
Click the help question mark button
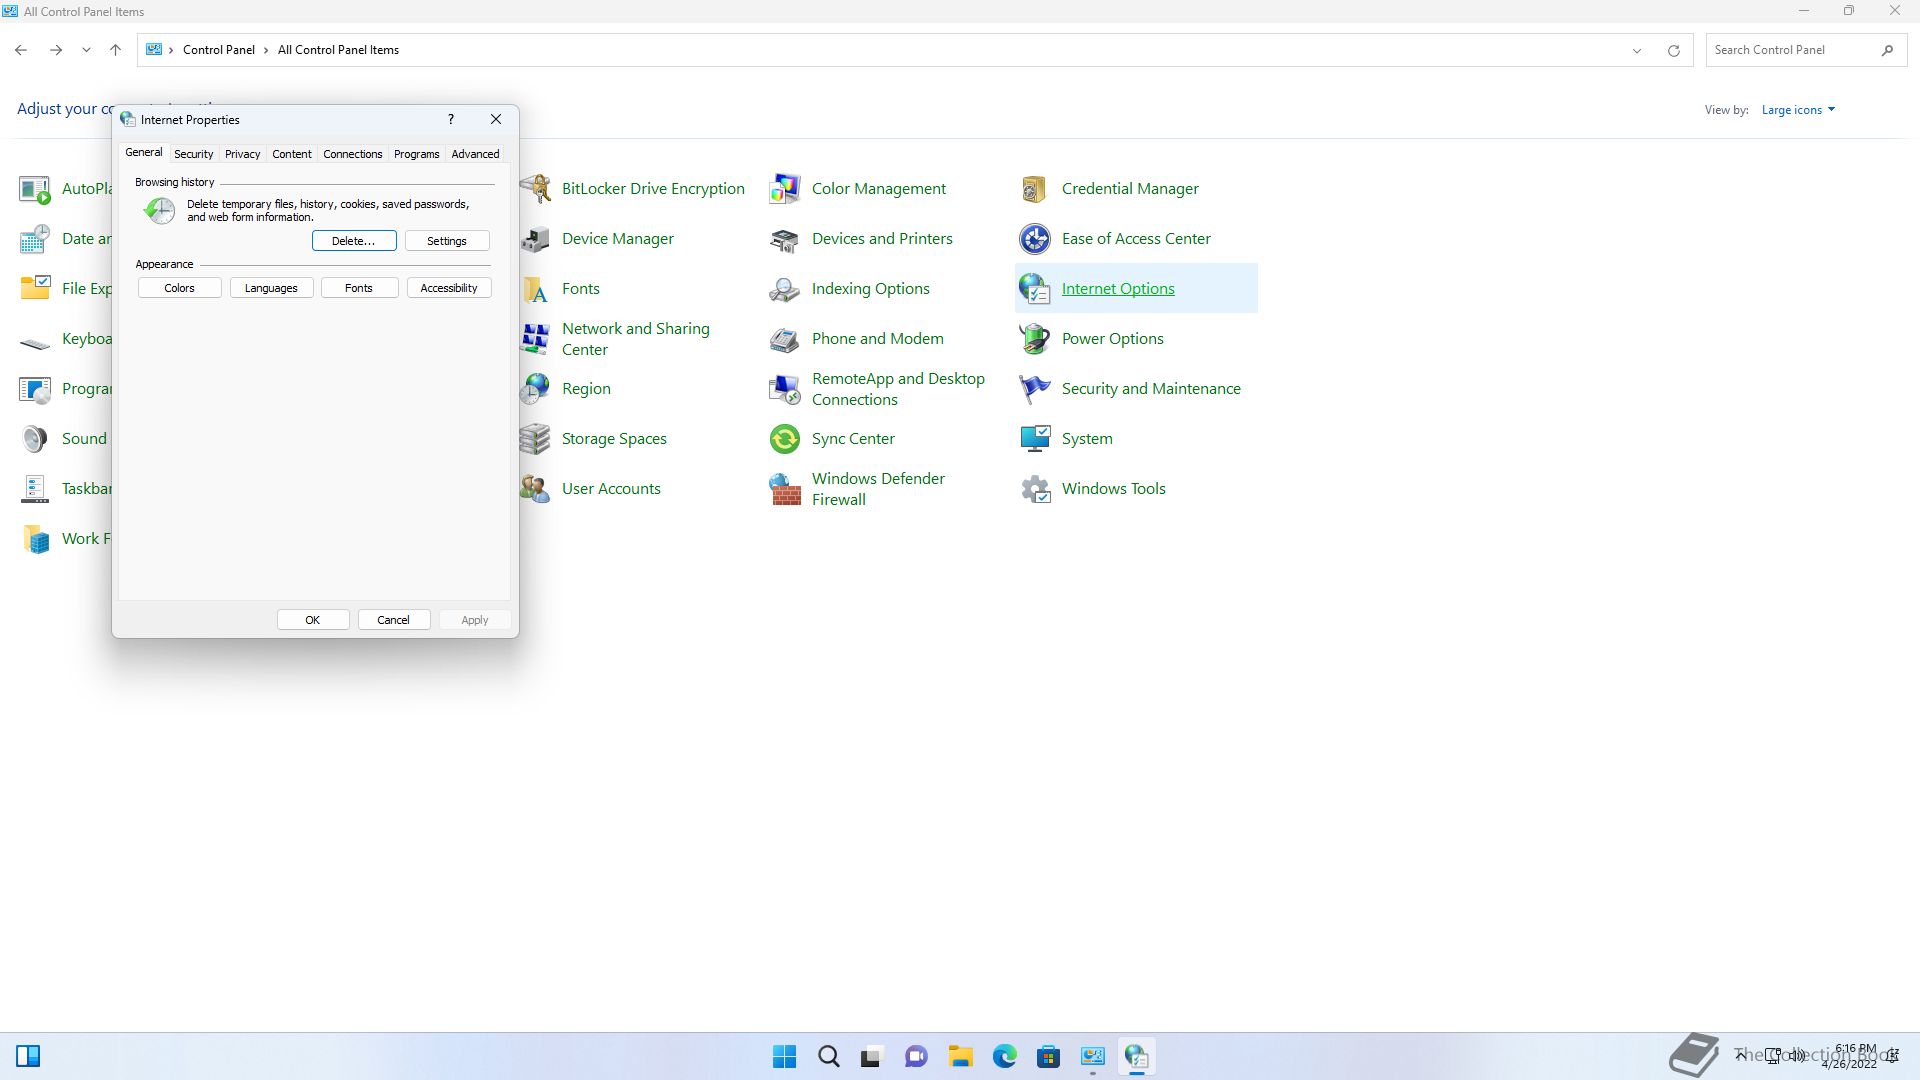(x=451, y=119)
